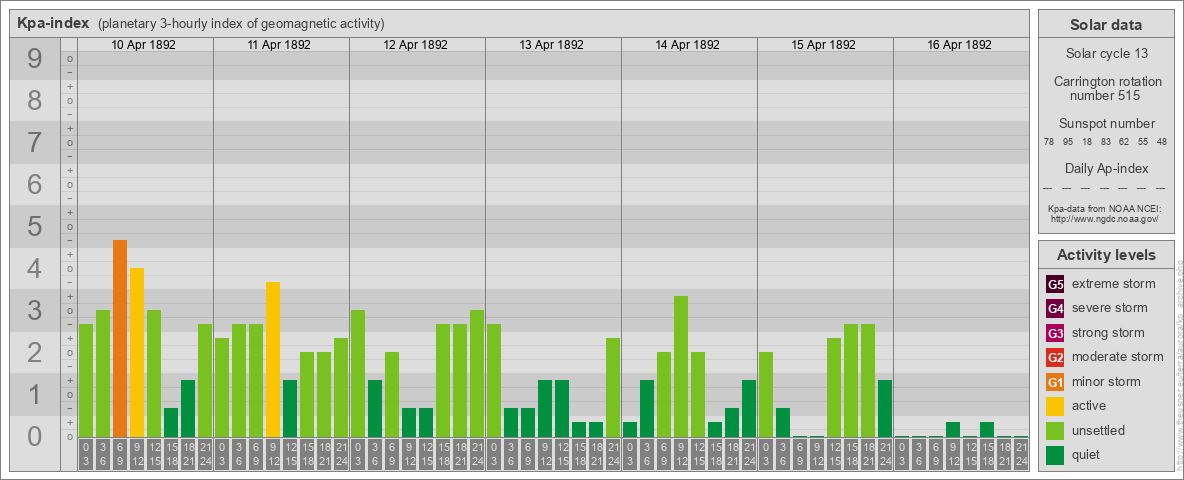Viewport: 1184px width, 480px height.
Task: Click the 6–9 hour label under 10 Apr
Action: point(120,455)
